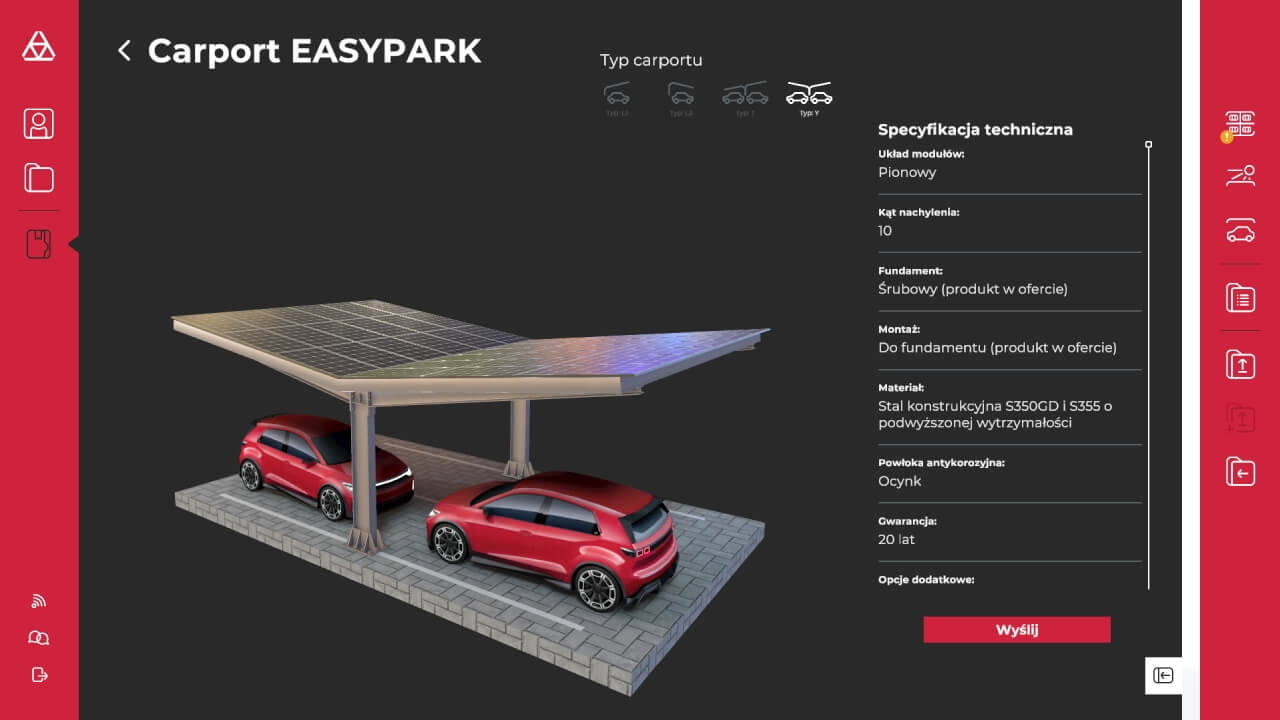
Task: Open the chat bubbles icon
Action: [x=39, y=638]
